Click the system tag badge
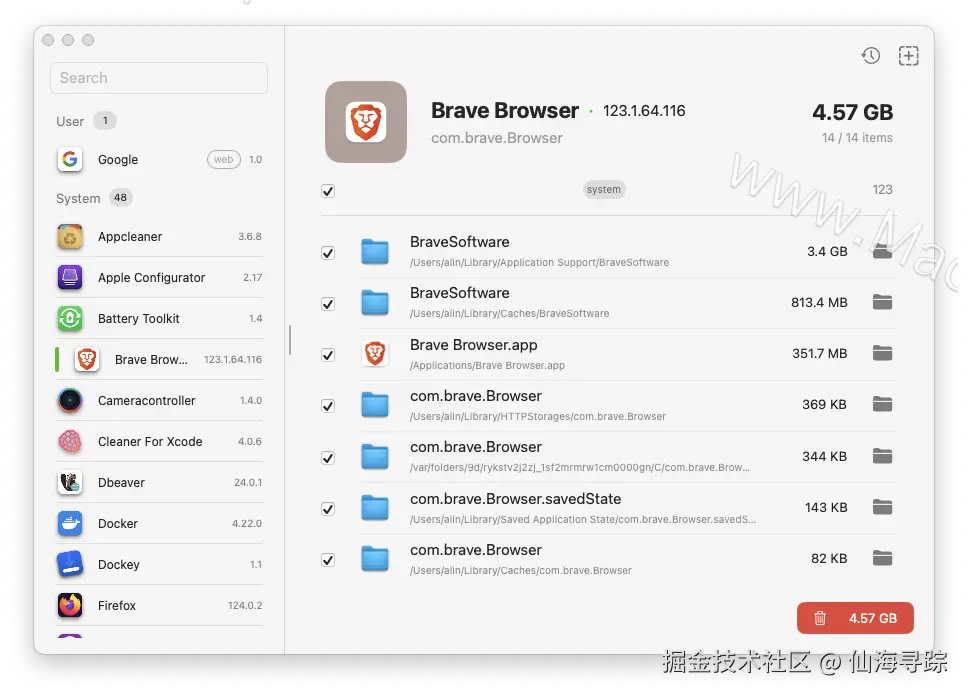Screen dimensions: 968x696 click(x=604, y=190)
